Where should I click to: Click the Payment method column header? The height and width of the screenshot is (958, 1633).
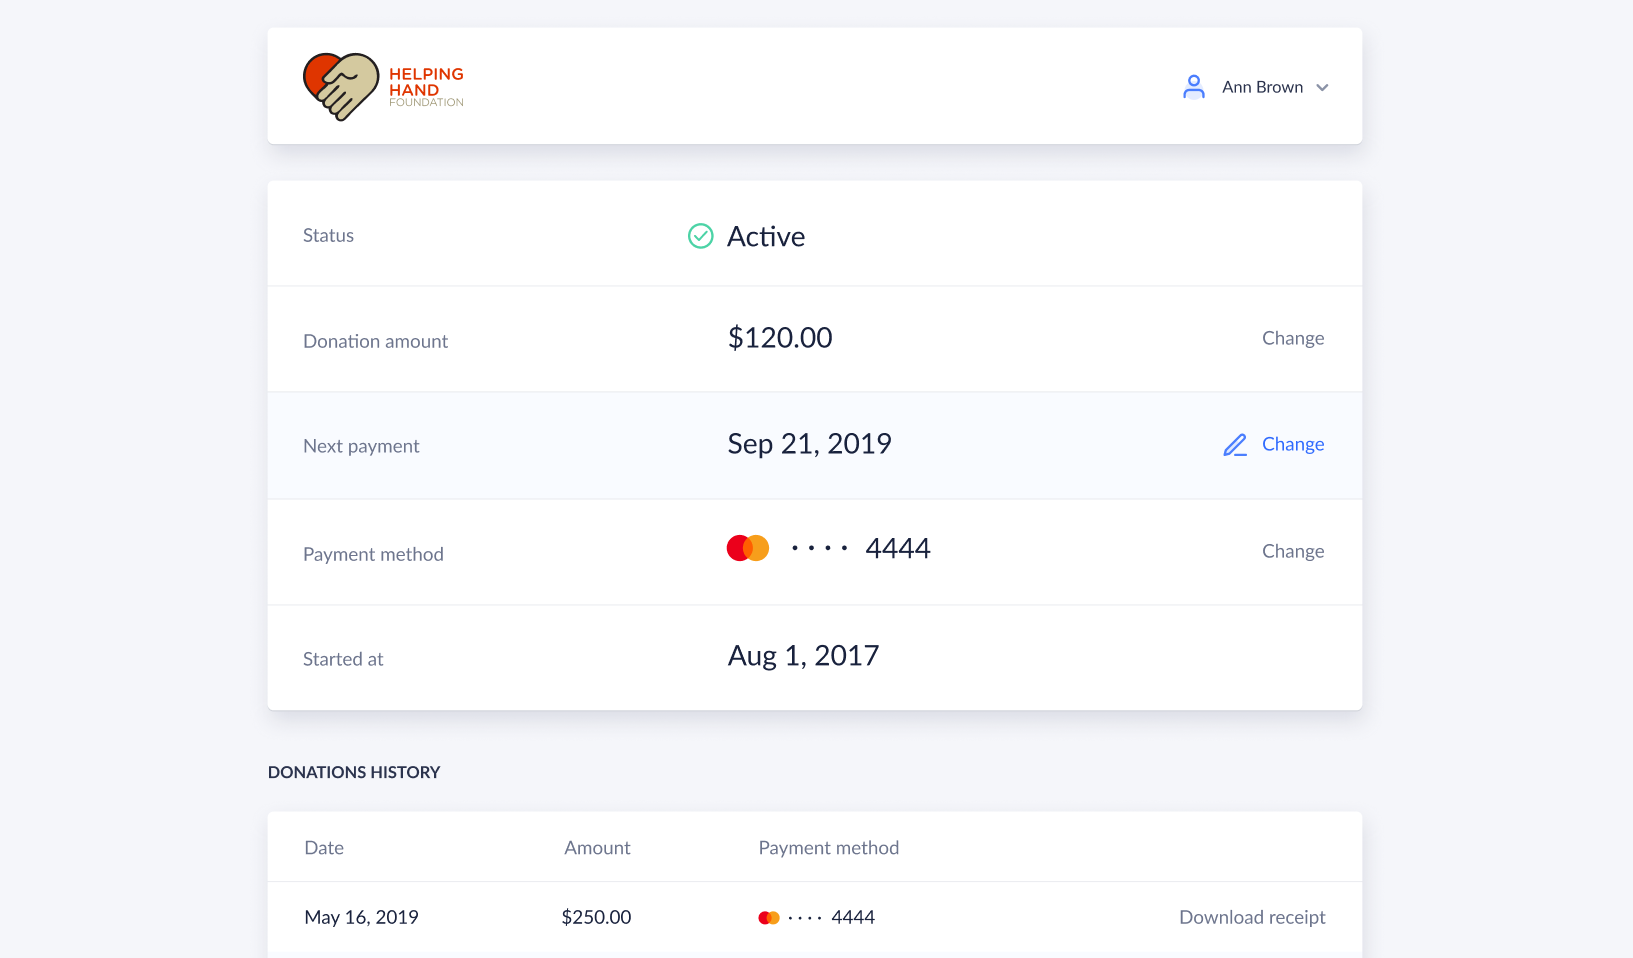coord(828,848)
